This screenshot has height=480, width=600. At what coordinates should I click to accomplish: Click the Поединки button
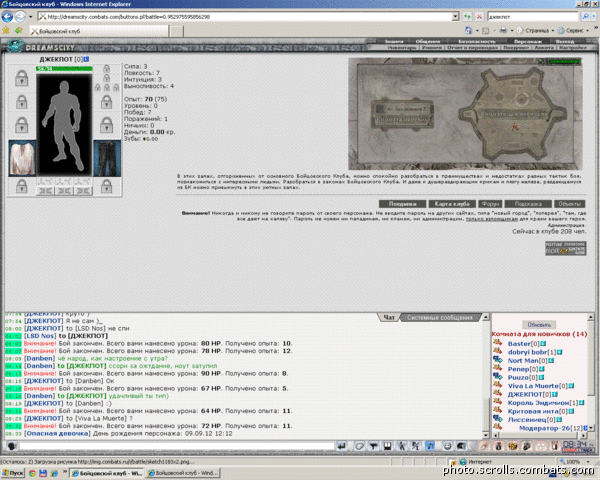click(x=403, y=204)
